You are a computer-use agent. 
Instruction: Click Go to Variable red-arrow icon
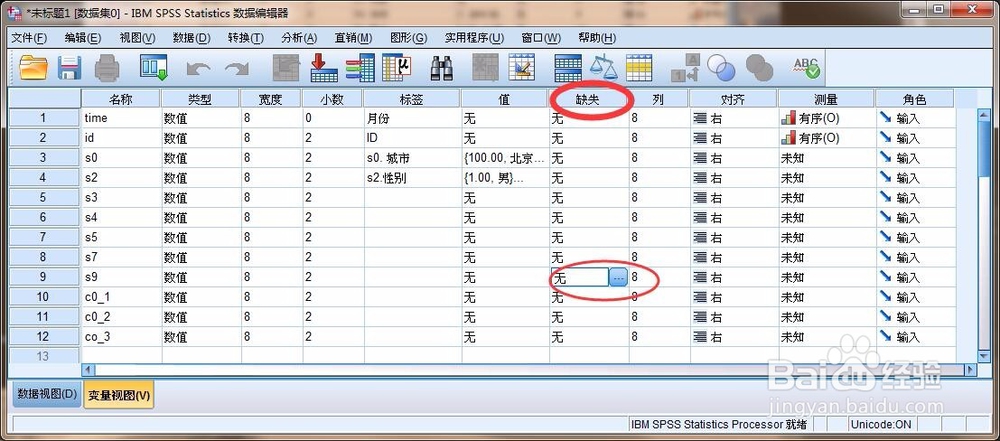[x=324, y=68]
